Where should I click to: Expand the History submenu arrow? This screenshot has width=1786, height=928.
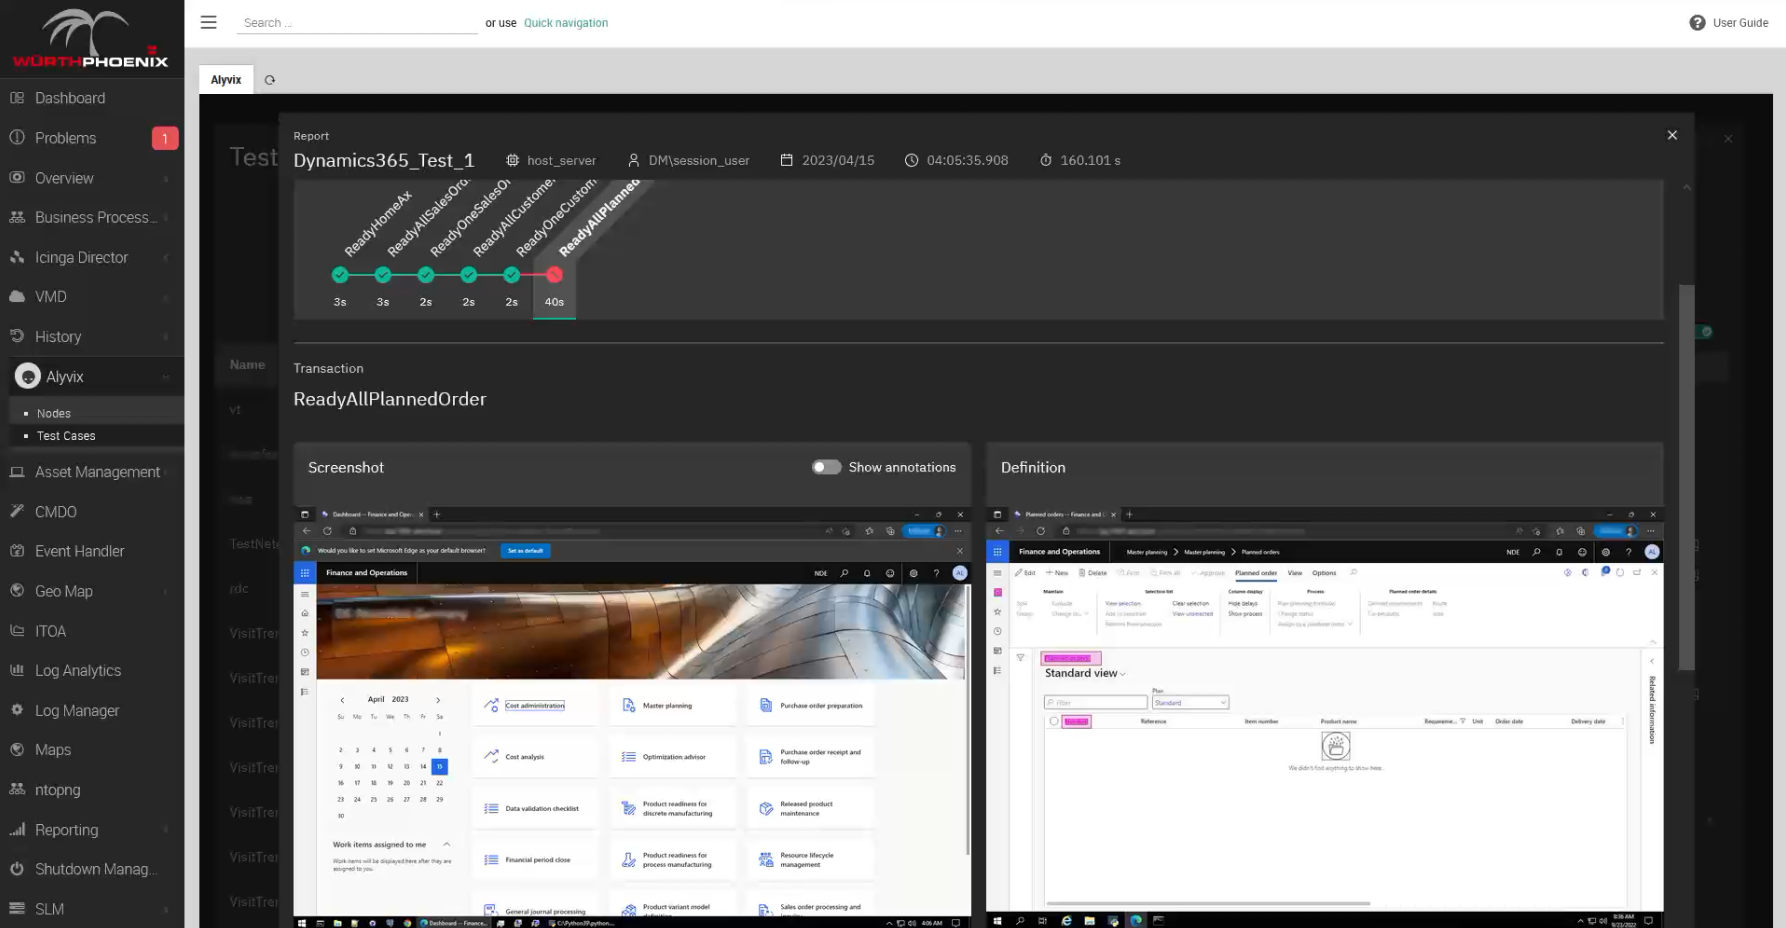[166, 337]
